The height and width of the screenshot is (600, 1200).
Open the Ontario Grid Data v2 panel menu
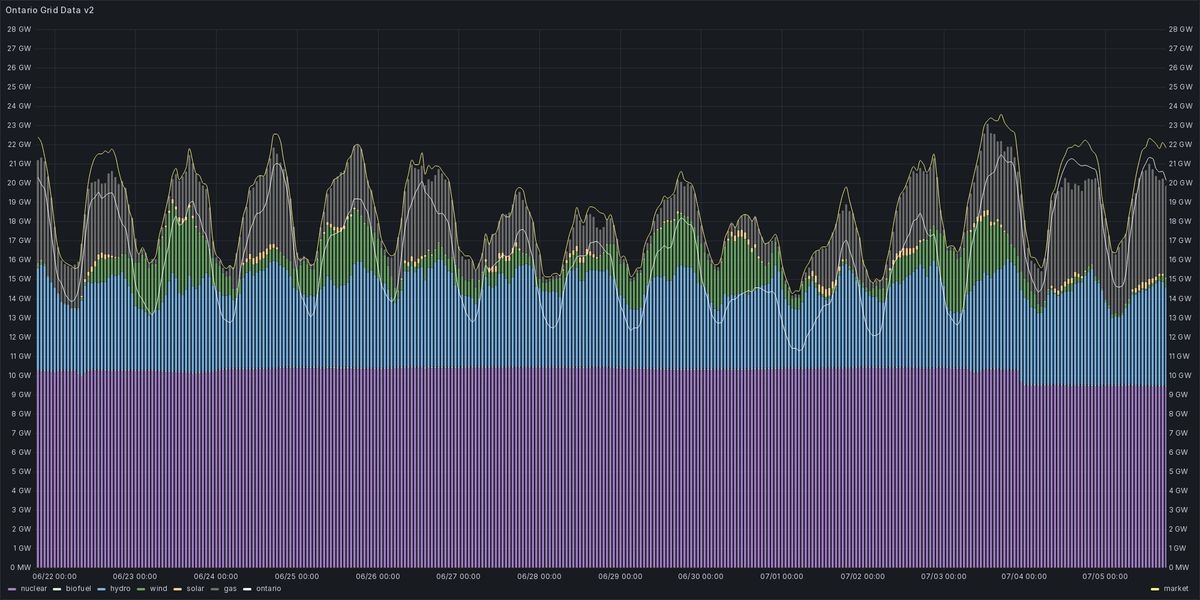(x=49, y=9)
